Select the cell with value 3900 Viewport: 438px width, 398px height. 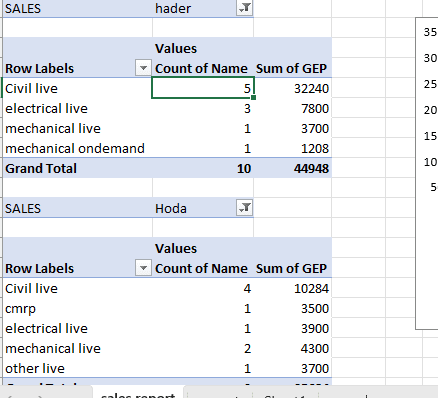click(x=292, y=328)
